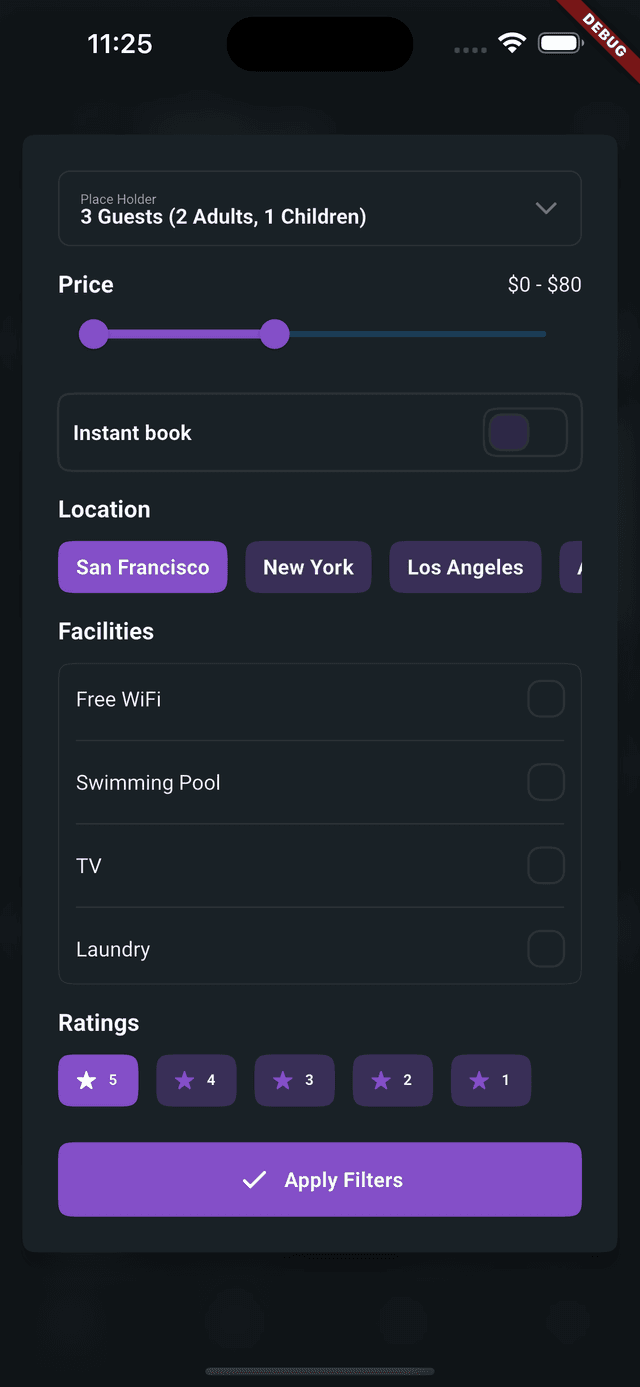Click the upper price slider handle
The height and width of the screenshot is (1387, 640).
coord(274,334)
